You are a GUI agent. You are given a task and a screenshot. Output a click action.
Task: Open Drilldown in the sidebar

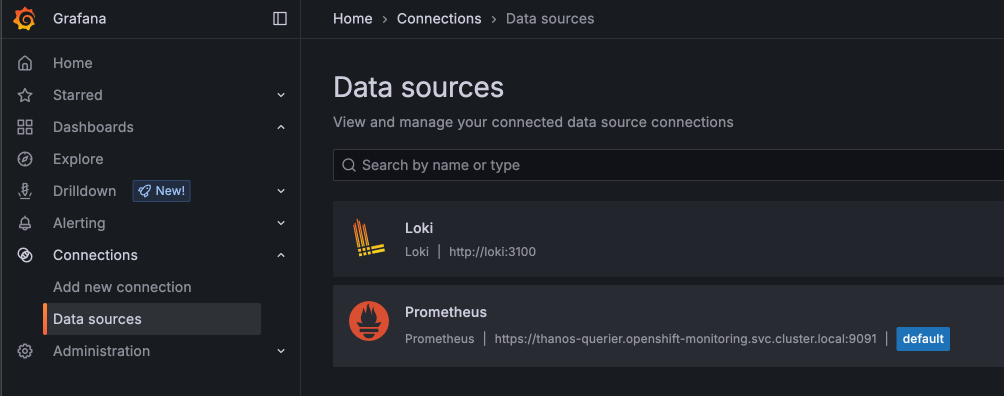coord(85,191)
